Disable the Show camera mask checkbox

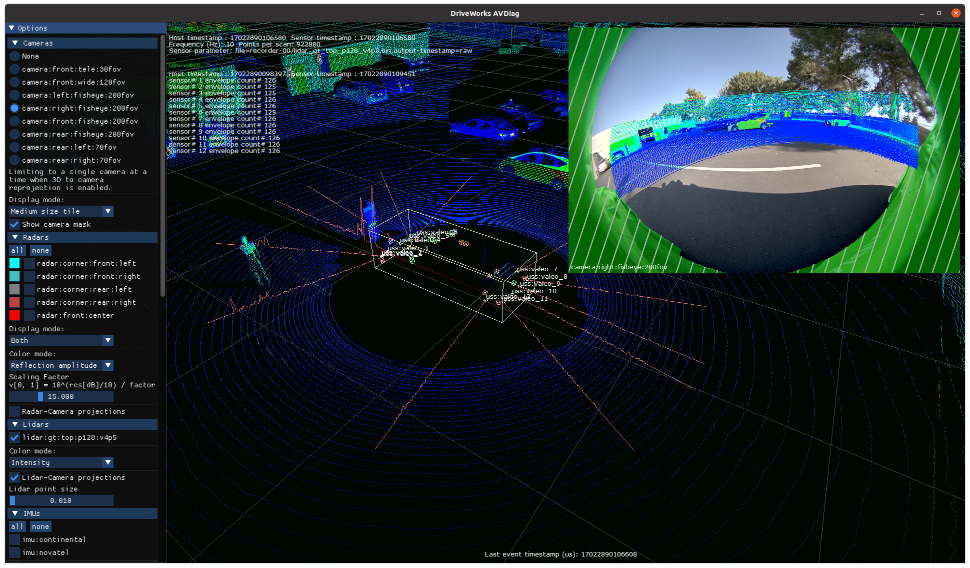point(15,225)
